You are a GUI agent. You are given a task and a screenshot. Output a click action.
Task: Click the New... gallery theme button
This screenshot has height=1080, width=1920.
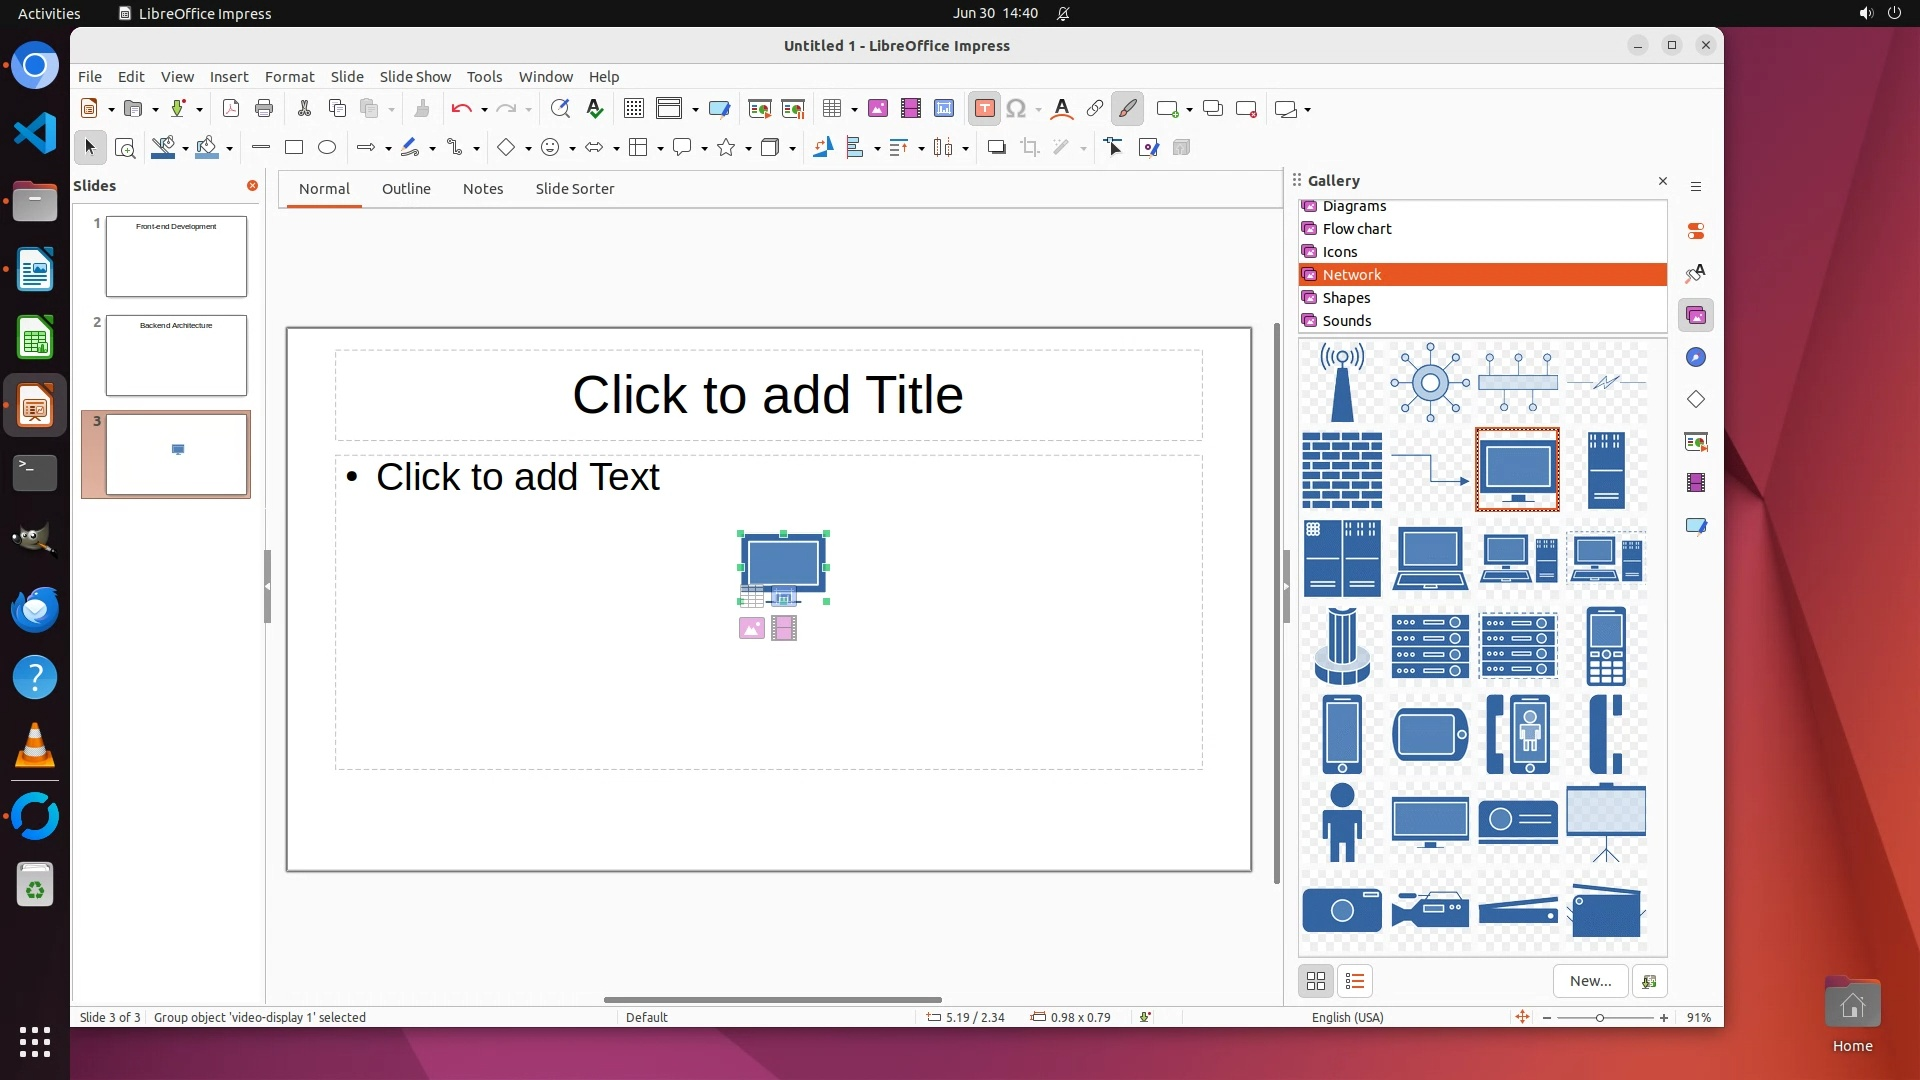(x=1590, y=982)
